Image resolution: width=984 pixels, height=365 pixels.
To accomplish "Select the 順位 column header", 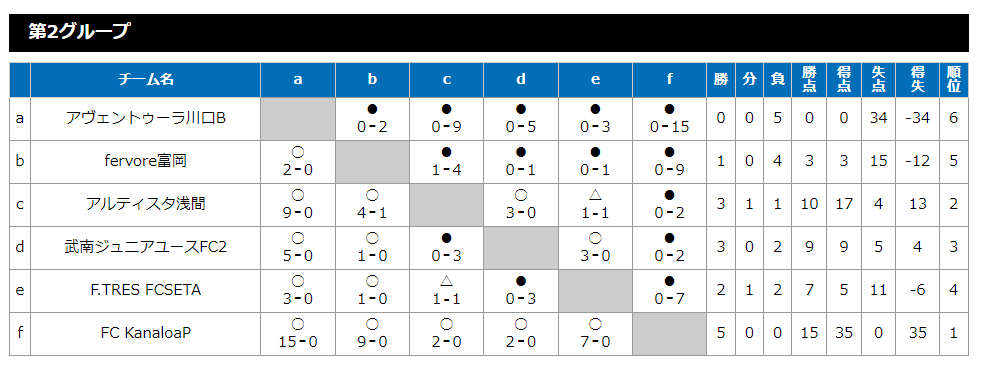I will click(x=954, y=80).
